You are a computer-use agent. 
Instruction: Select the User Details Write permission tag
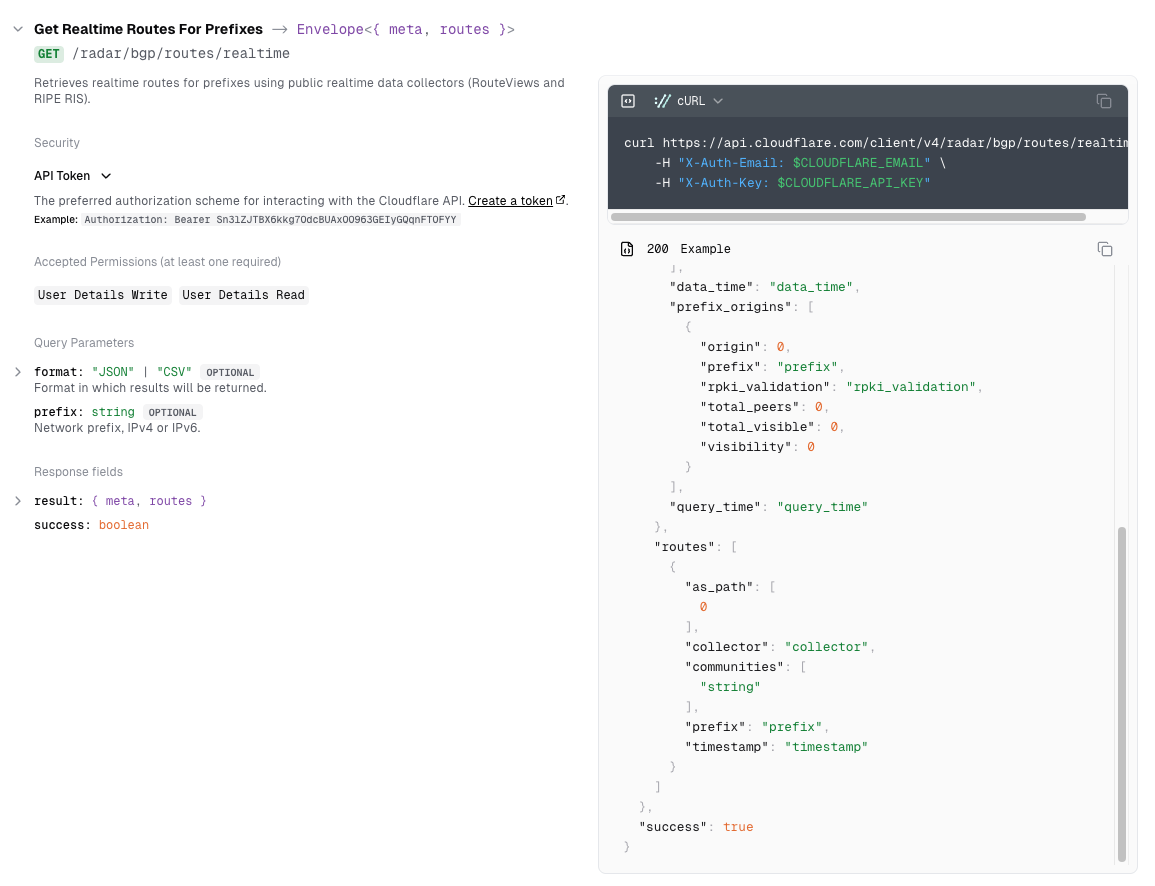coord(103,295)
